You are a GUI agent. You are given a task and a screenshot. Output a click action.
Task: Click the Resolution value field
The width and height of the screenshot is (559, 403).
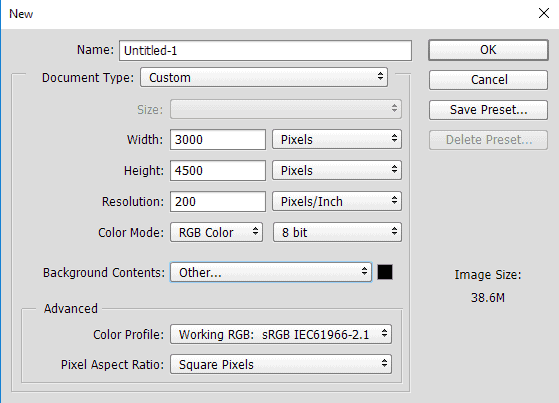tap(217, 202)
